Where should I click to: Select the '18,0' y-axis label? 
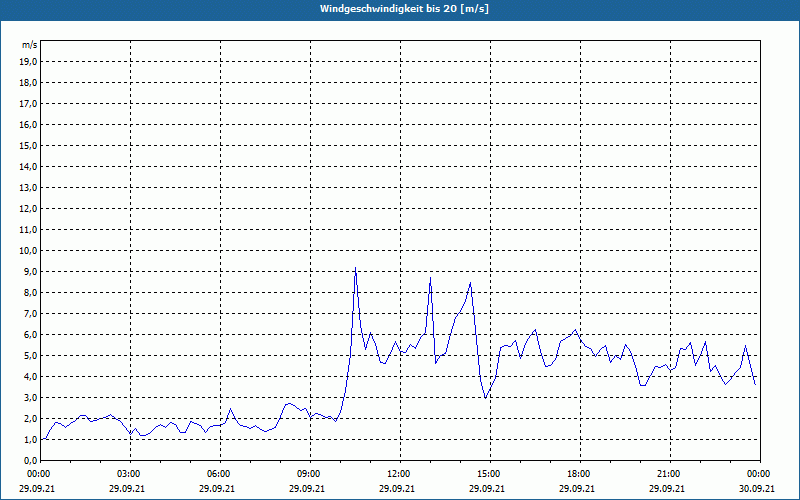click(x=29, y=83)
